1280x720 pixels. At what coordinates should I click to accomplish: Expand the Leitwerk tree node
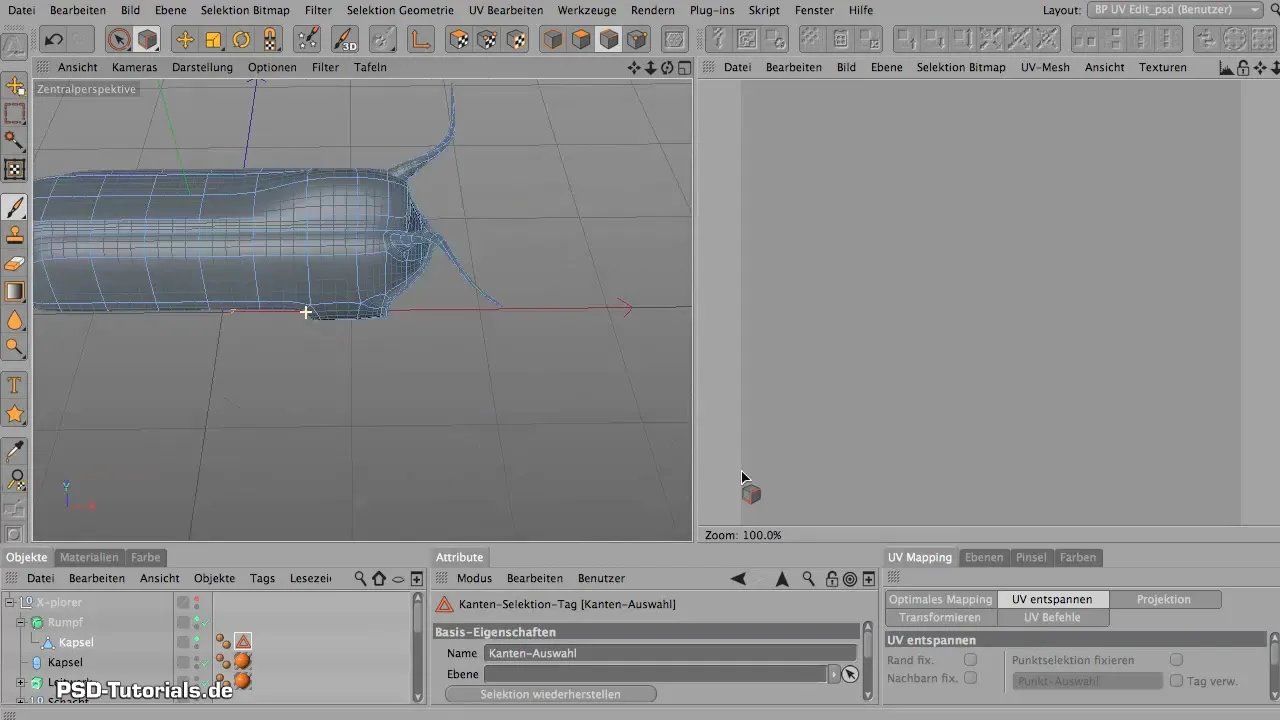[21, 682]
